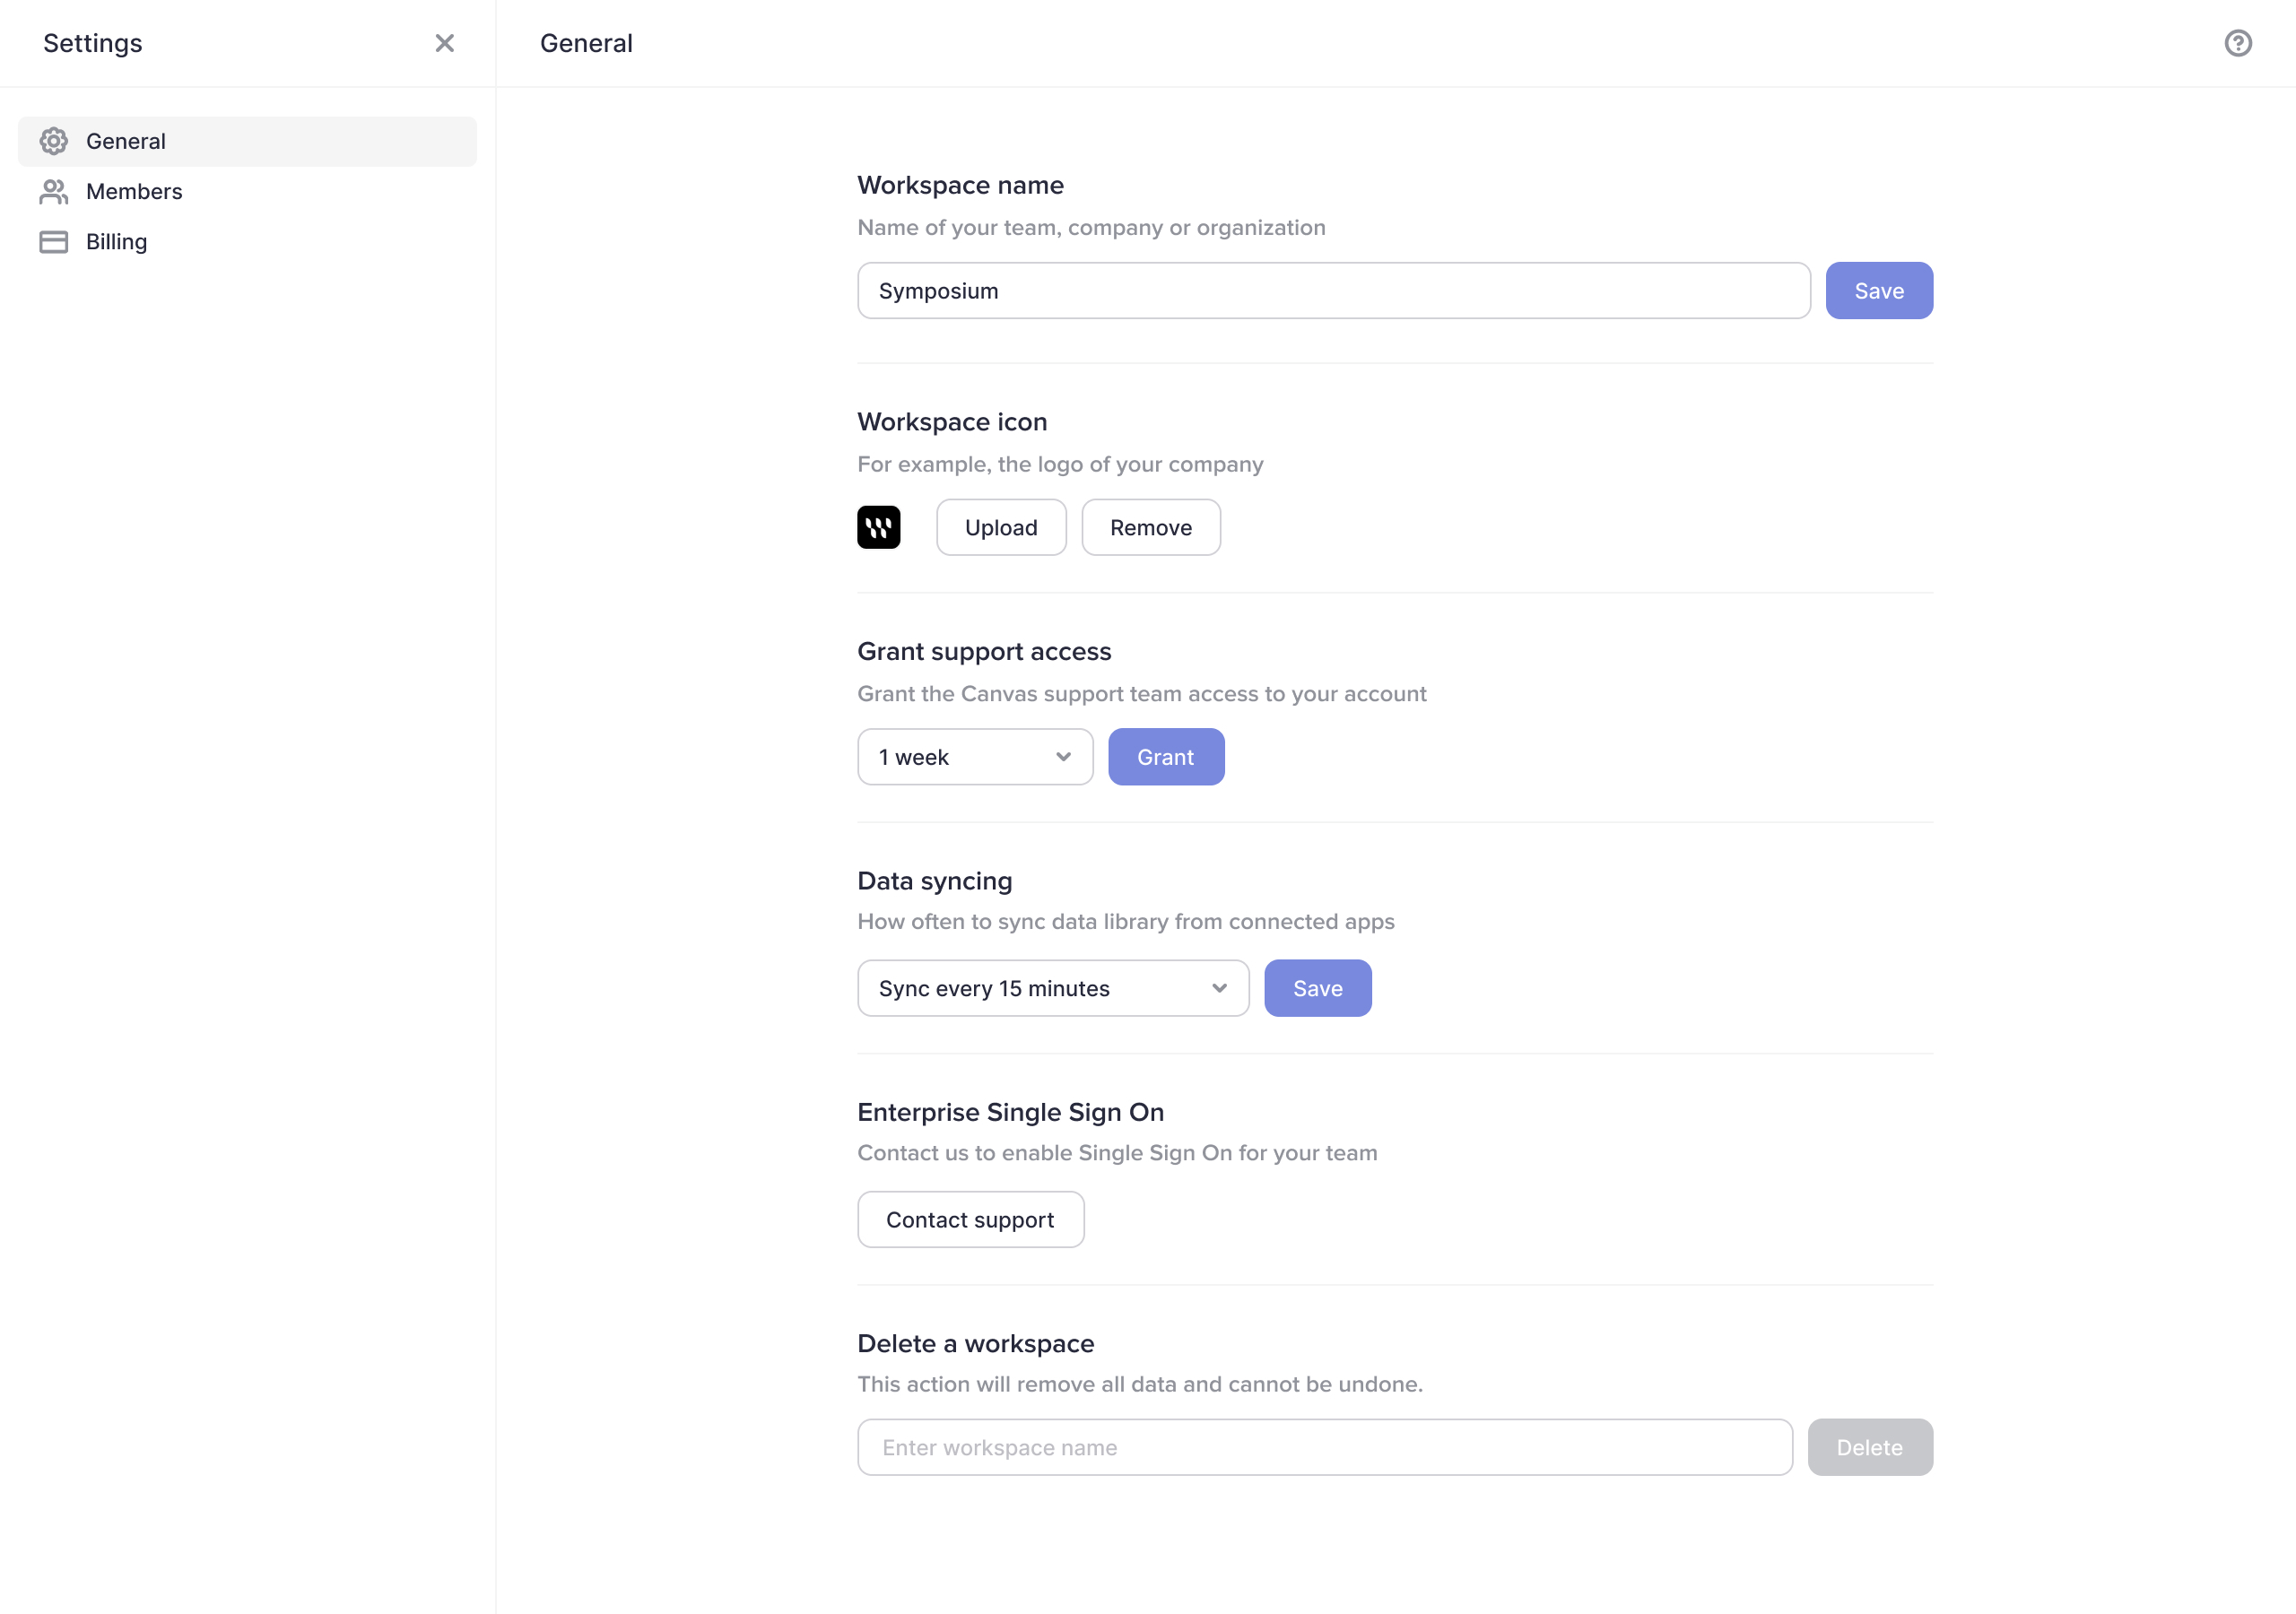Remove the workspace icon

point(1150,527)
